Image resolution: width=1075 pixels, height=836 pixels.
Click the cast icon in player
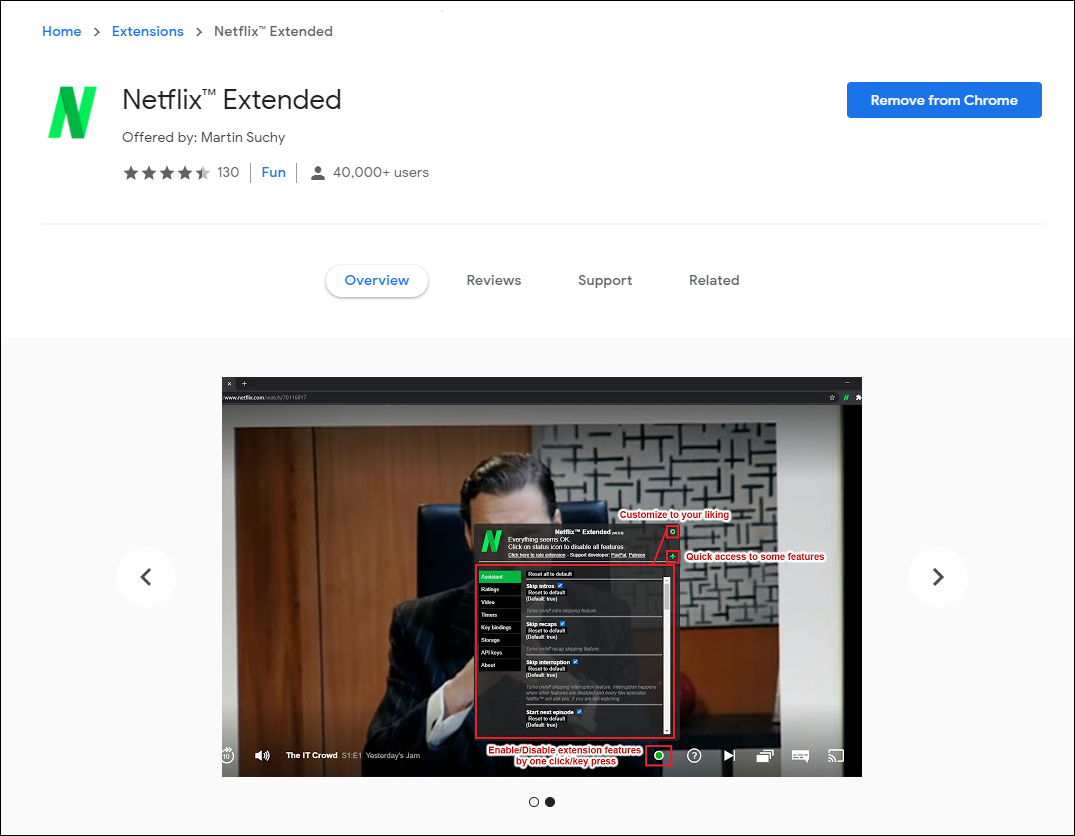pos(836,756)
